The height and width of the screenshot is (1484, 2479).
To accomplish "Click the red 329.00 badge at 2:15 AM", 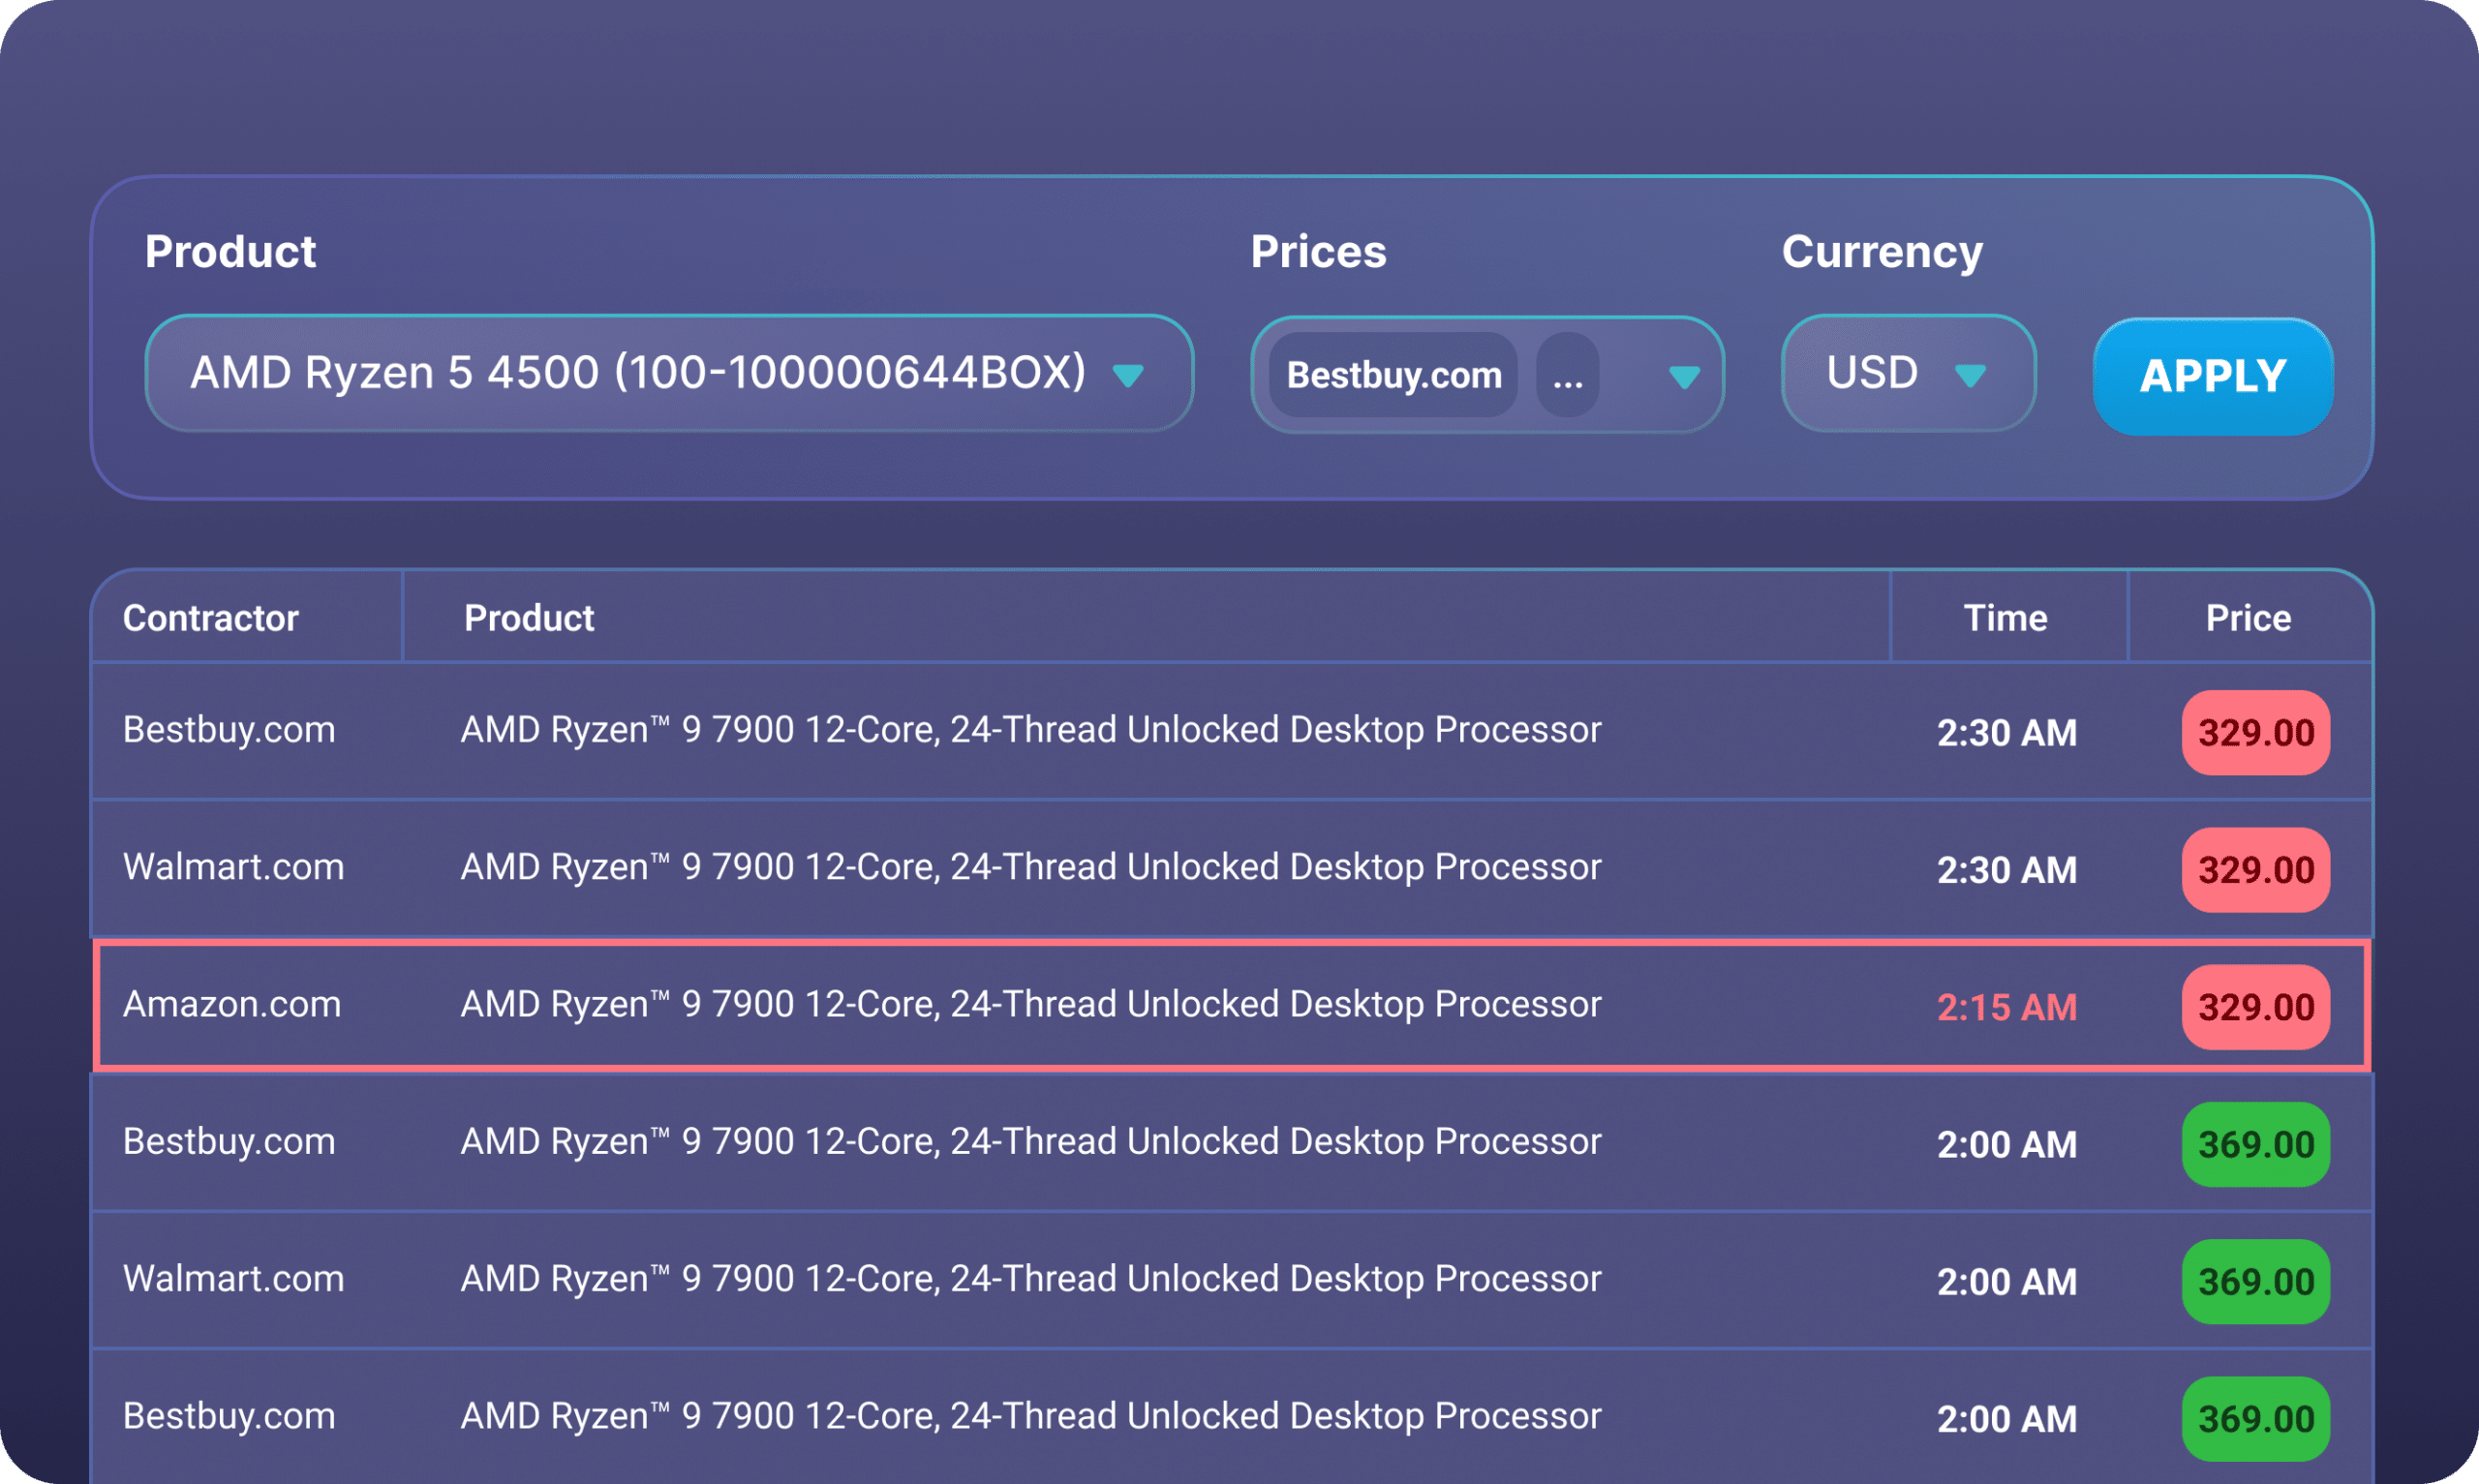I will [2255, 1007].
